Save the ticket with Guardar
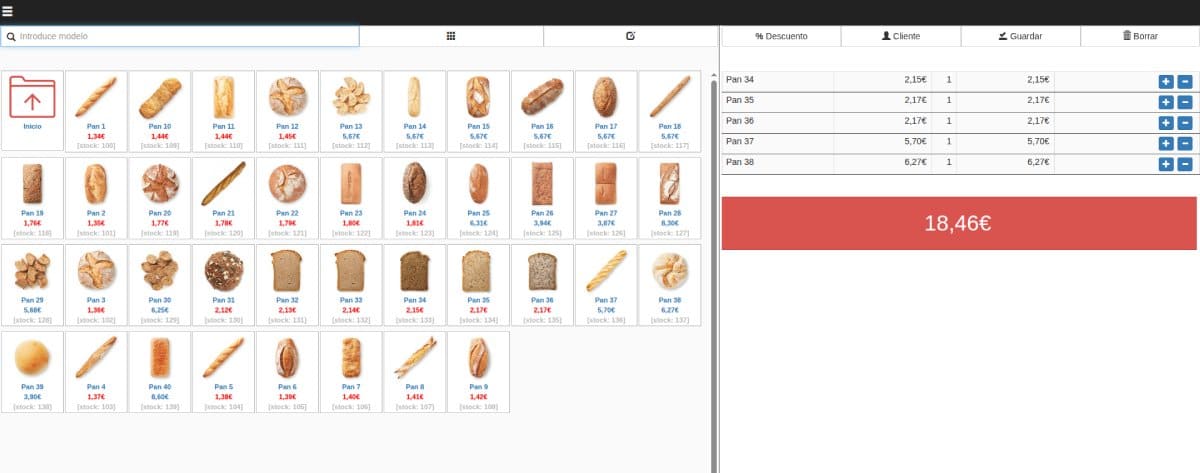The width and height of the screenshot is (1200, 473). pos(1020,36)
